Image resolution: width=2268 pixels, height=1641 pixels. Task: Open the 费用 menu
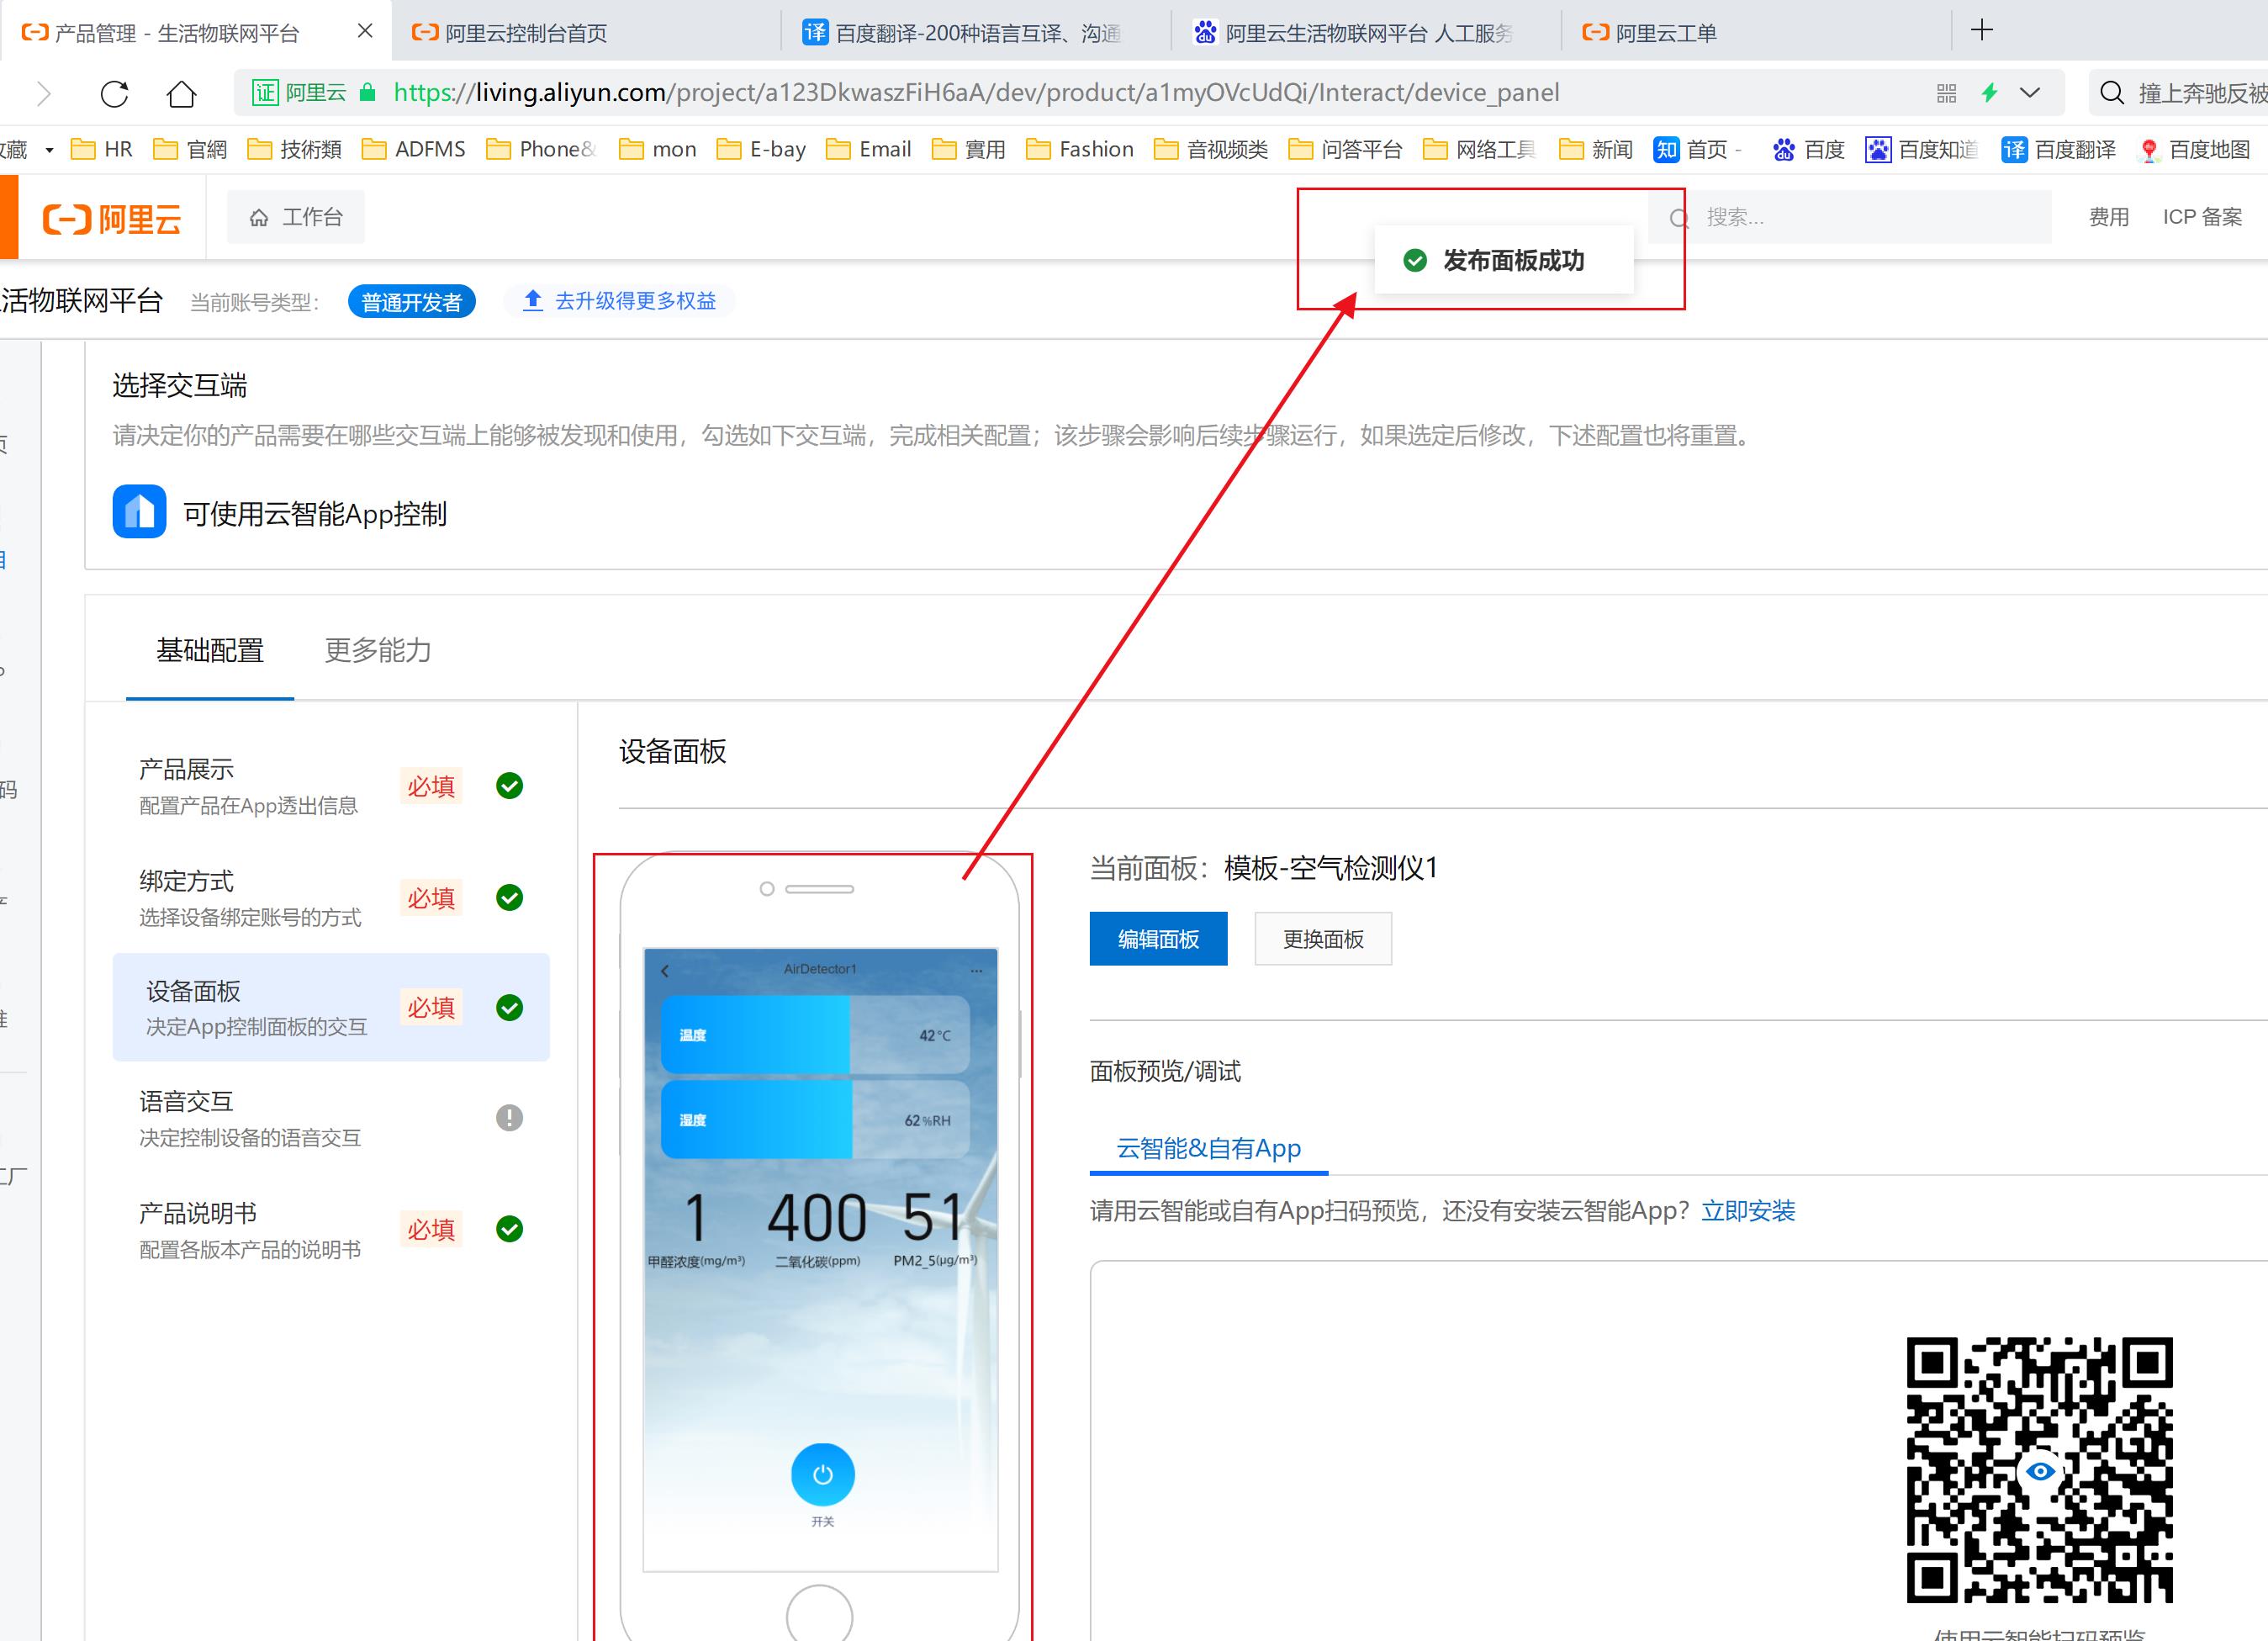pyautogui.click(x=2108, y=217)
